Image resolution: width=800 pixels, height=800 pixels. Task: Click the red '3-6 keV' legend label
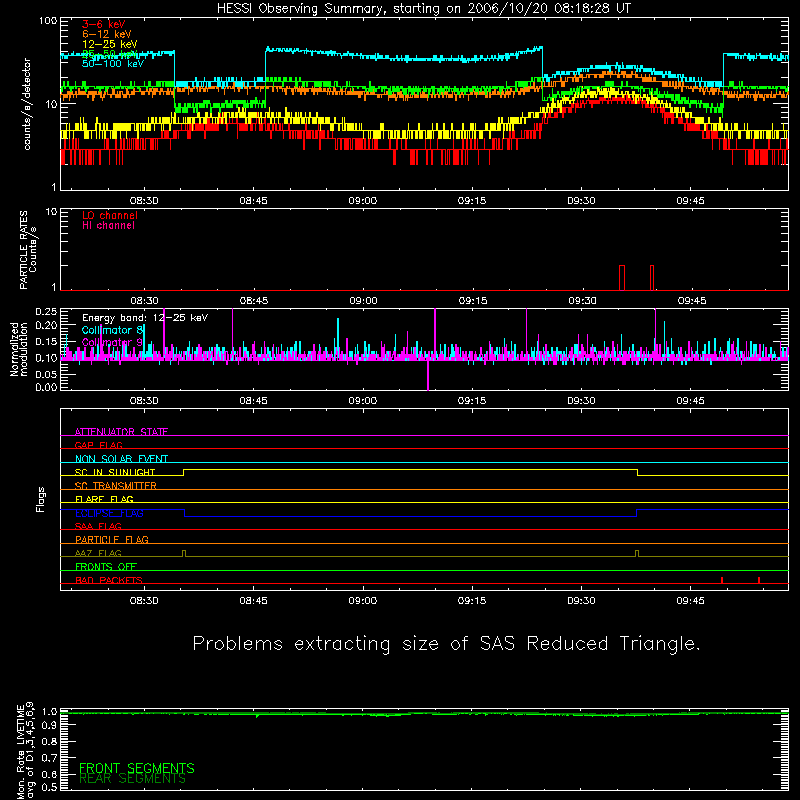click(104, 24)
